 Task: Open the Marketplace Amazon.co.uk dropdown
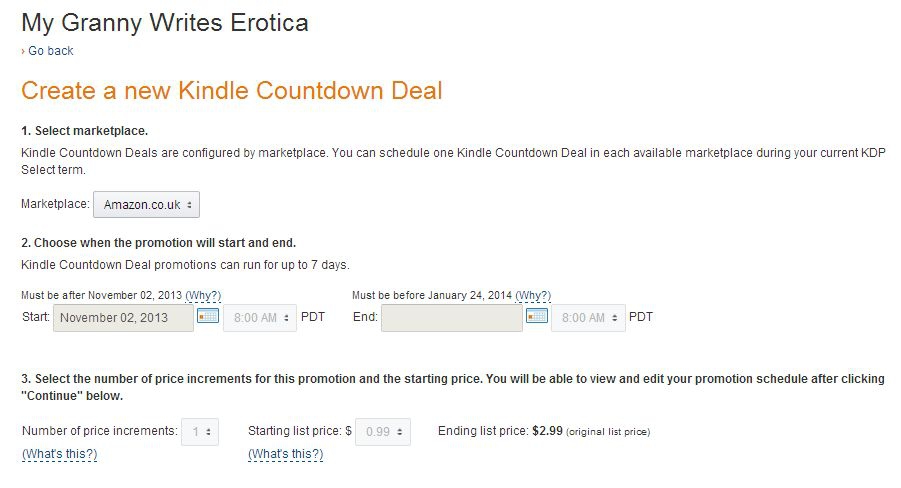click(147, 205)
